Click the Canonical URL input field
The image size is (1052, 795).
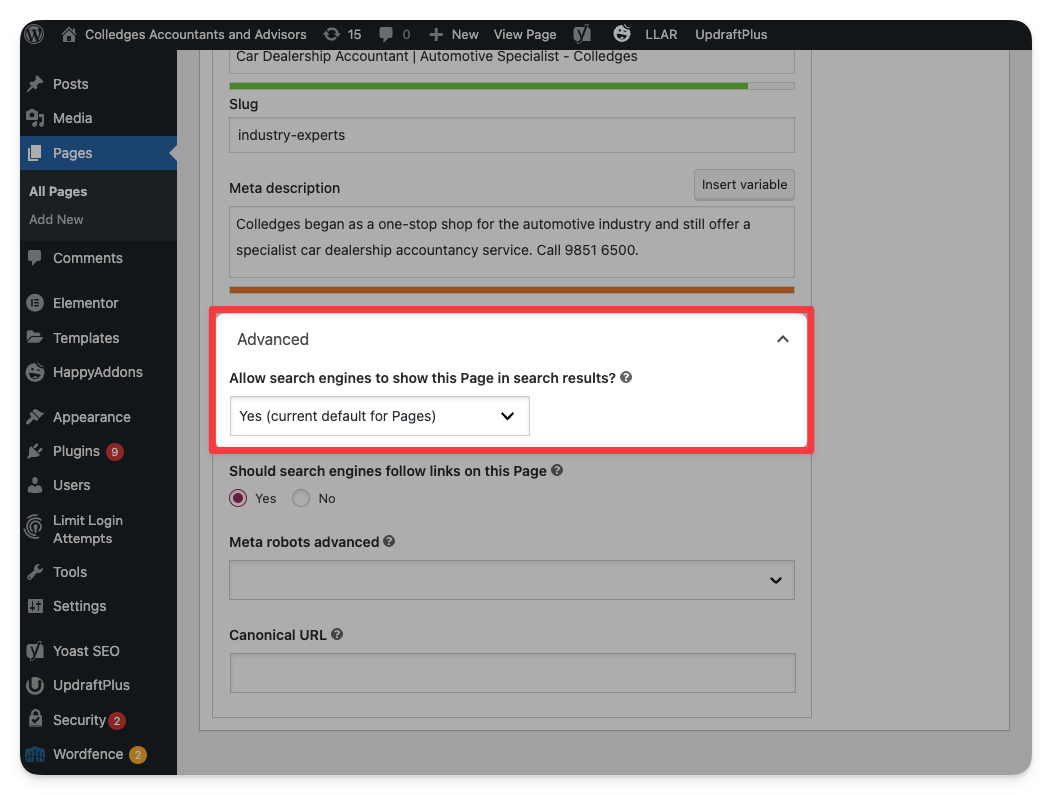[x=511, y=673]
